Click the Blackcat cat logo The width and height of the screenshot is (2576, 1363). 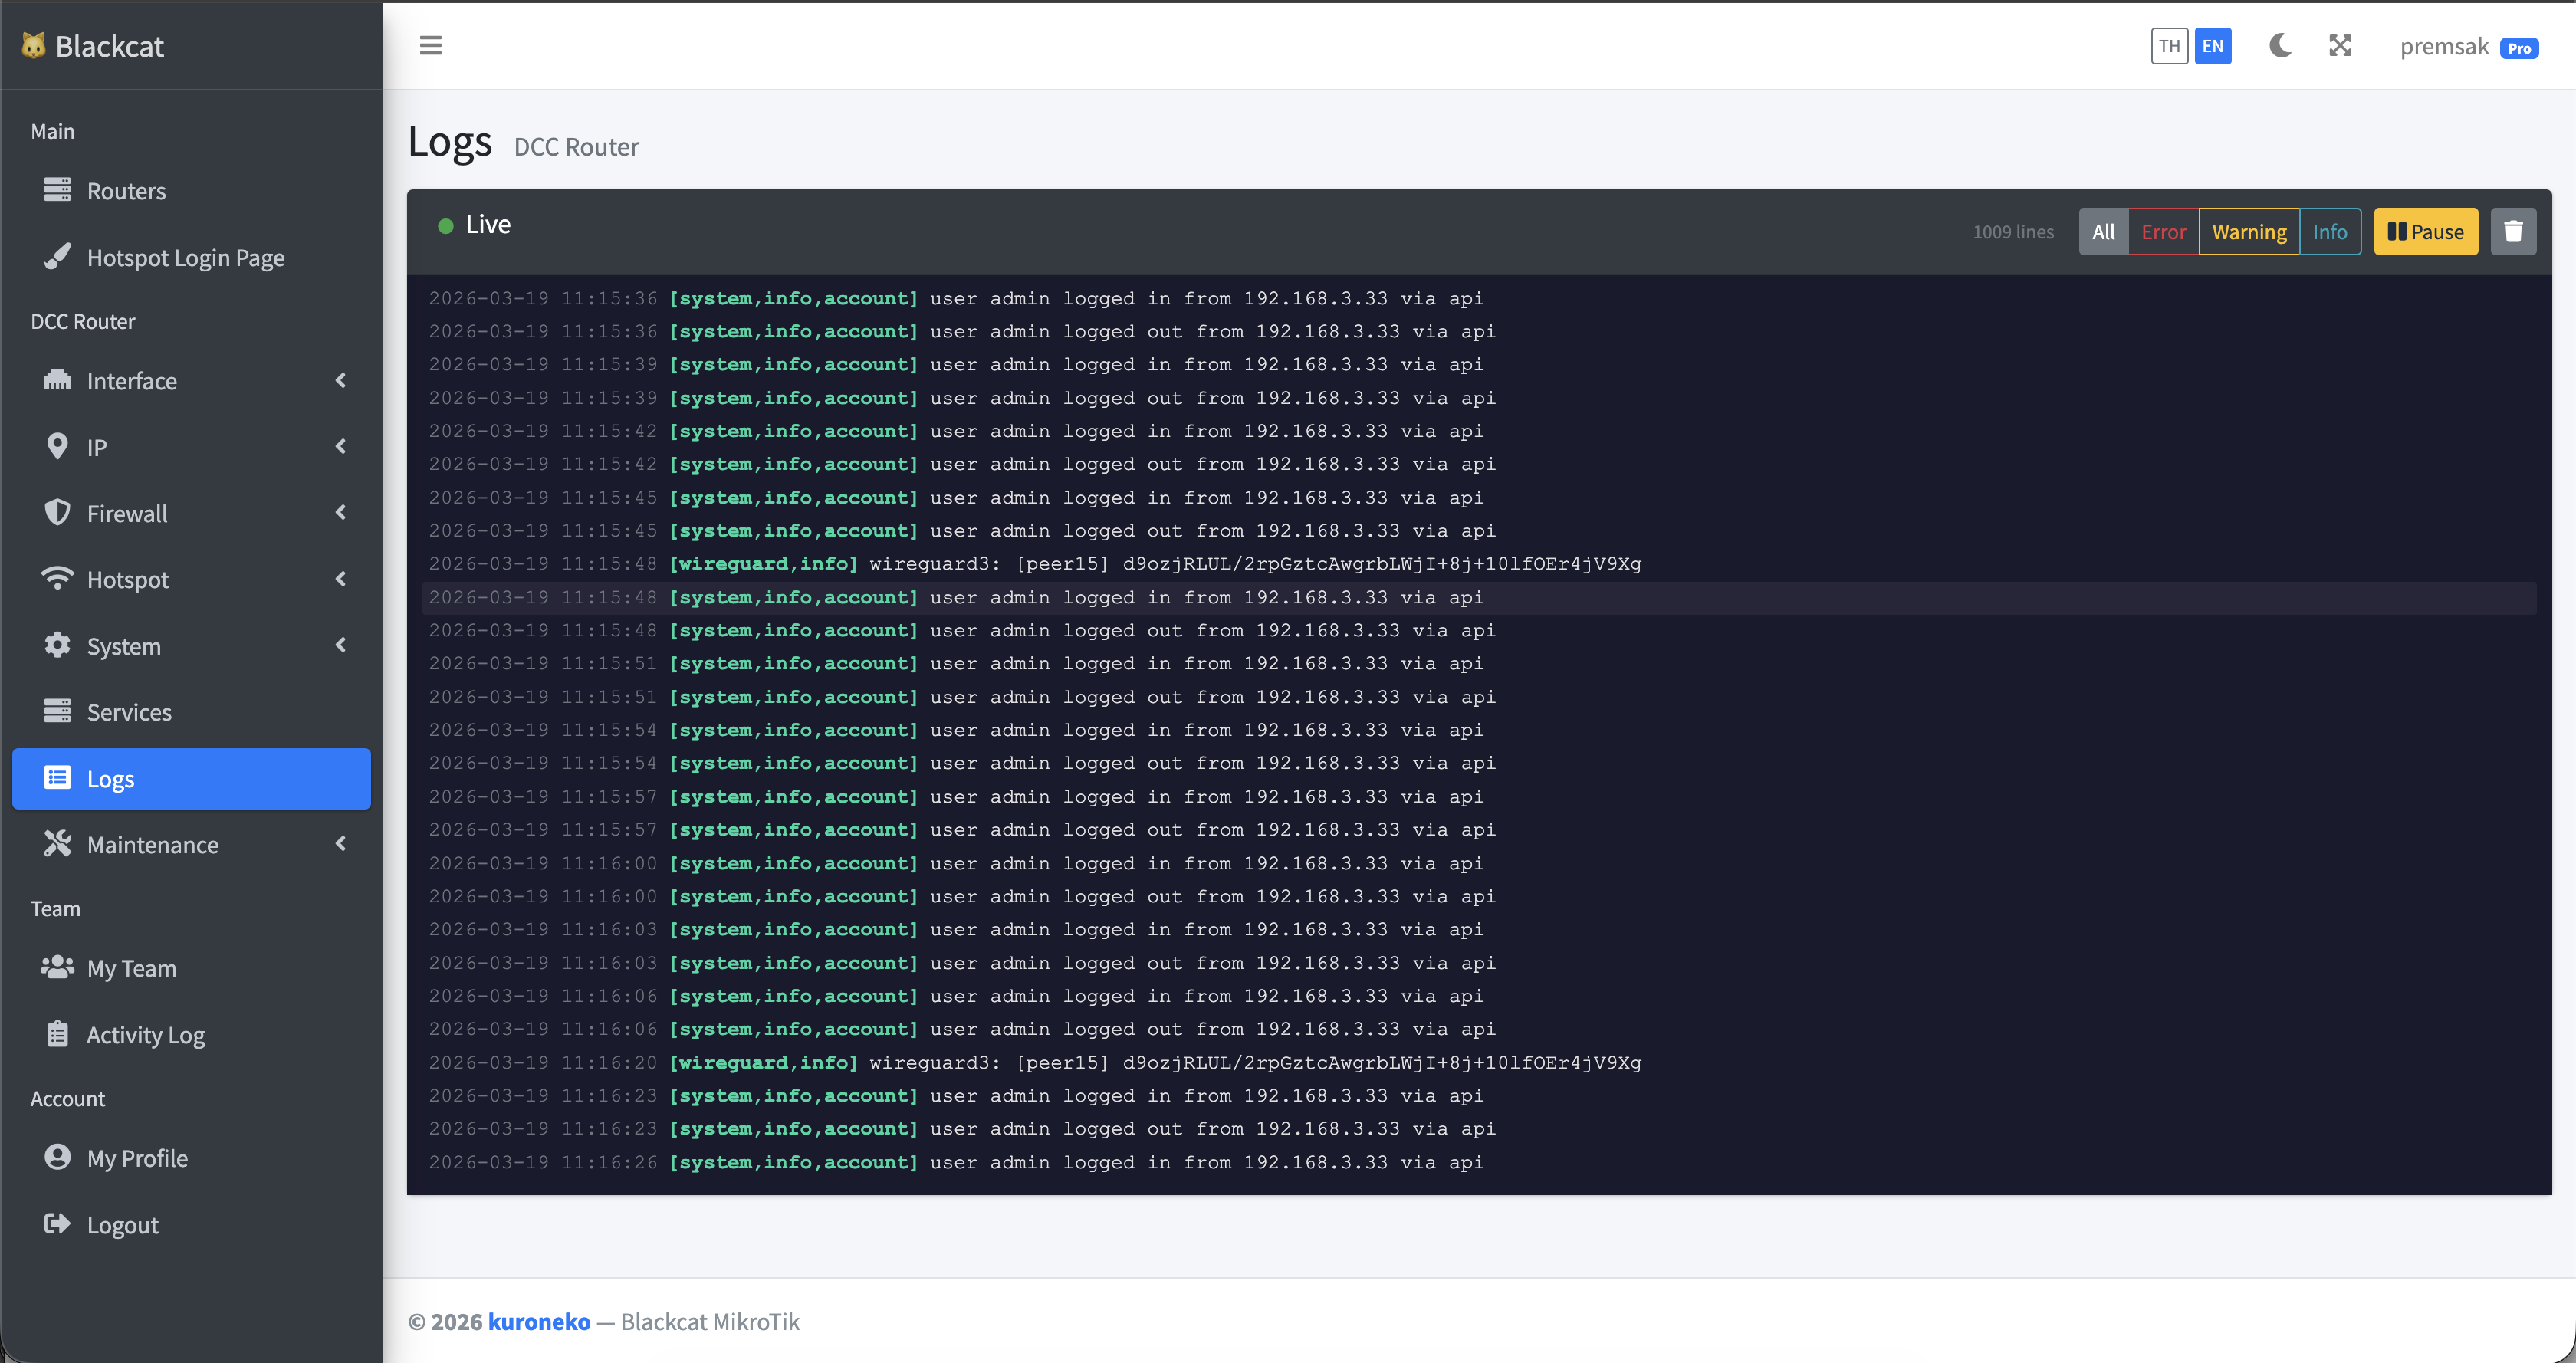34,46
